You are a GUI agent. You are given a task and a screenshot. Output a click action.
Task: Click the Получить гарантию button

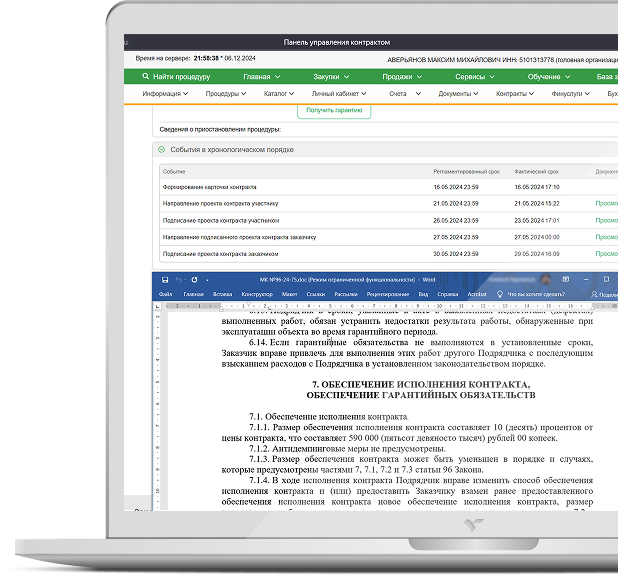pos(334,110)
